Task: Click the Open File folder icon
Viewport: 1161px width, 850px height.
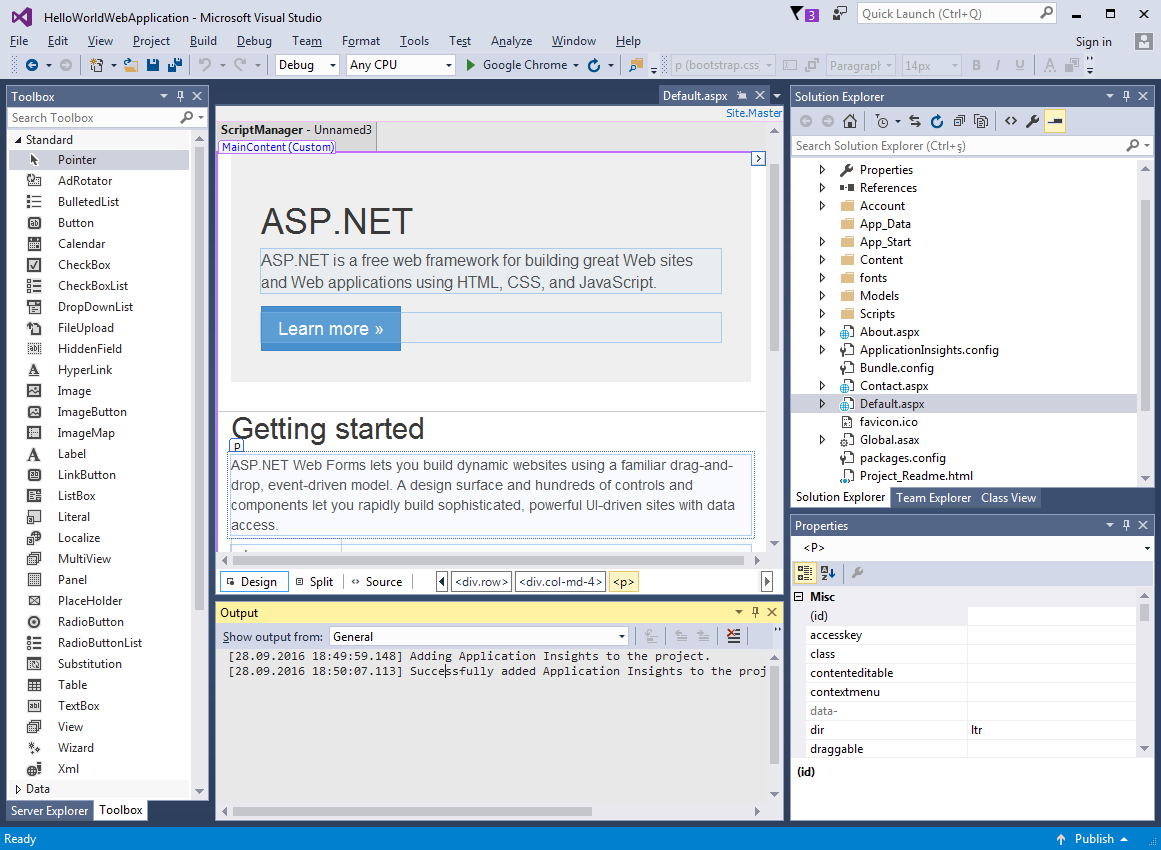Action: point(131,65)
